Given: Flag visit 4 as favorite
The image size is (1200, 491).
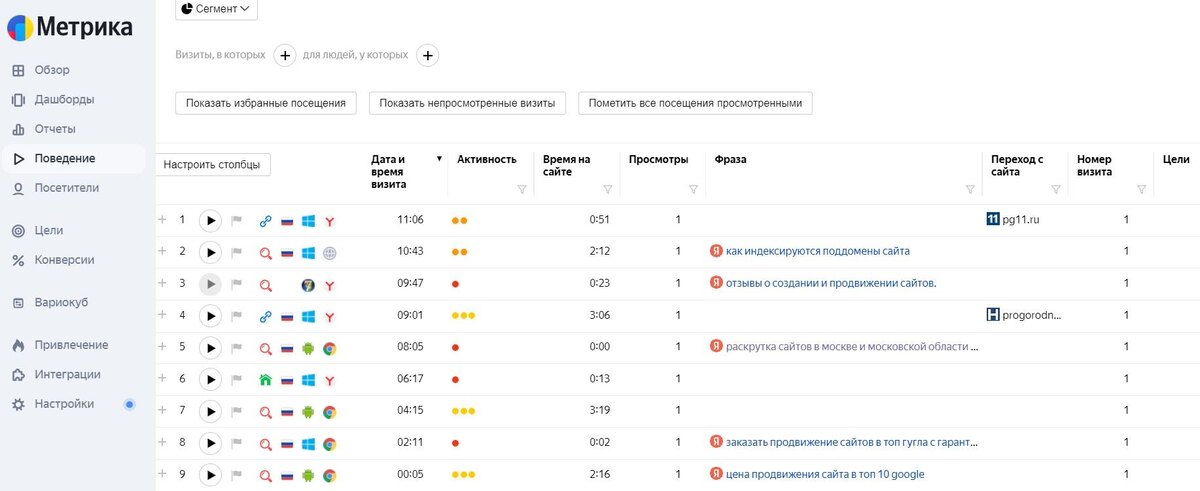Looking at the screenshot, I should [x=237, y=317].
